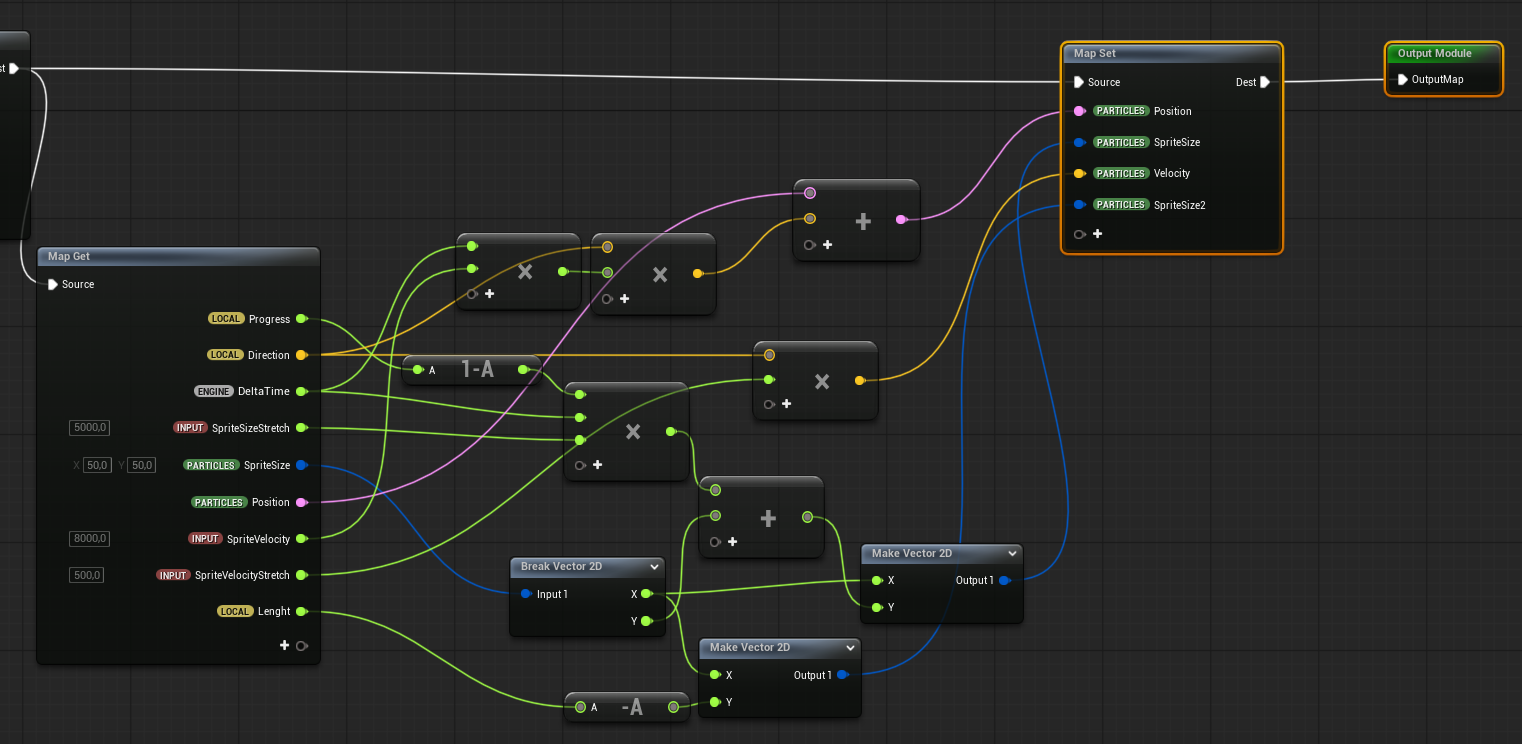Click the output pin of the -A negate node
Screen dimensions: 1522x744
point(674,707)
